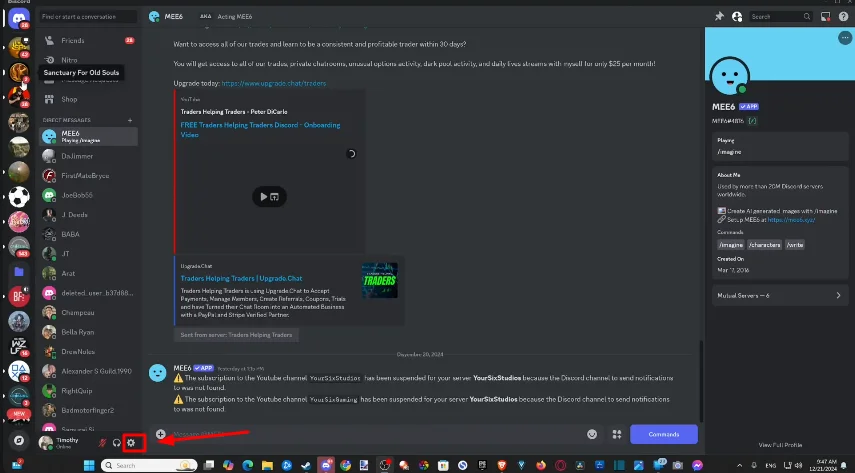Open the PlayStation logo server icon

[x=19, y=370]
